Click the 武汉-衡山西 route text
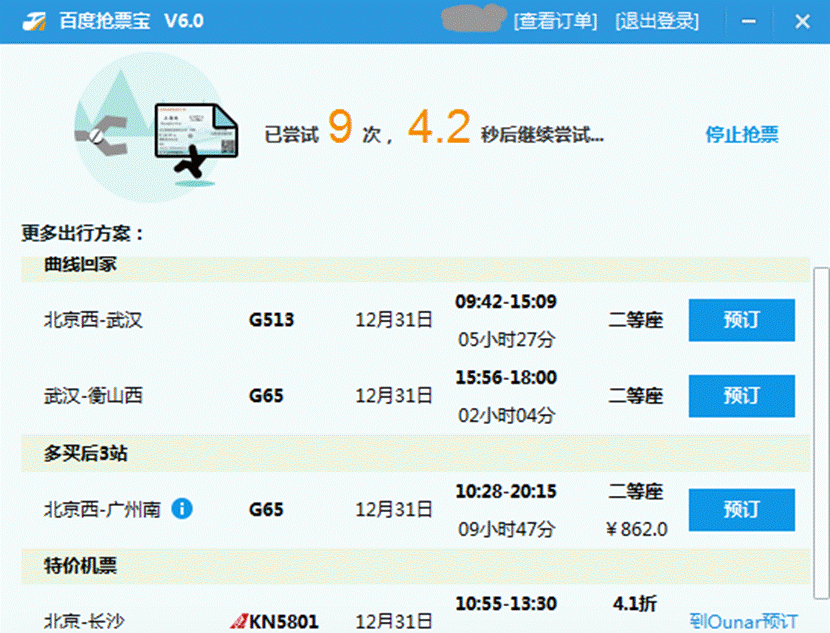The width and height of the screenshot is (830, 633). coord(93,396)
